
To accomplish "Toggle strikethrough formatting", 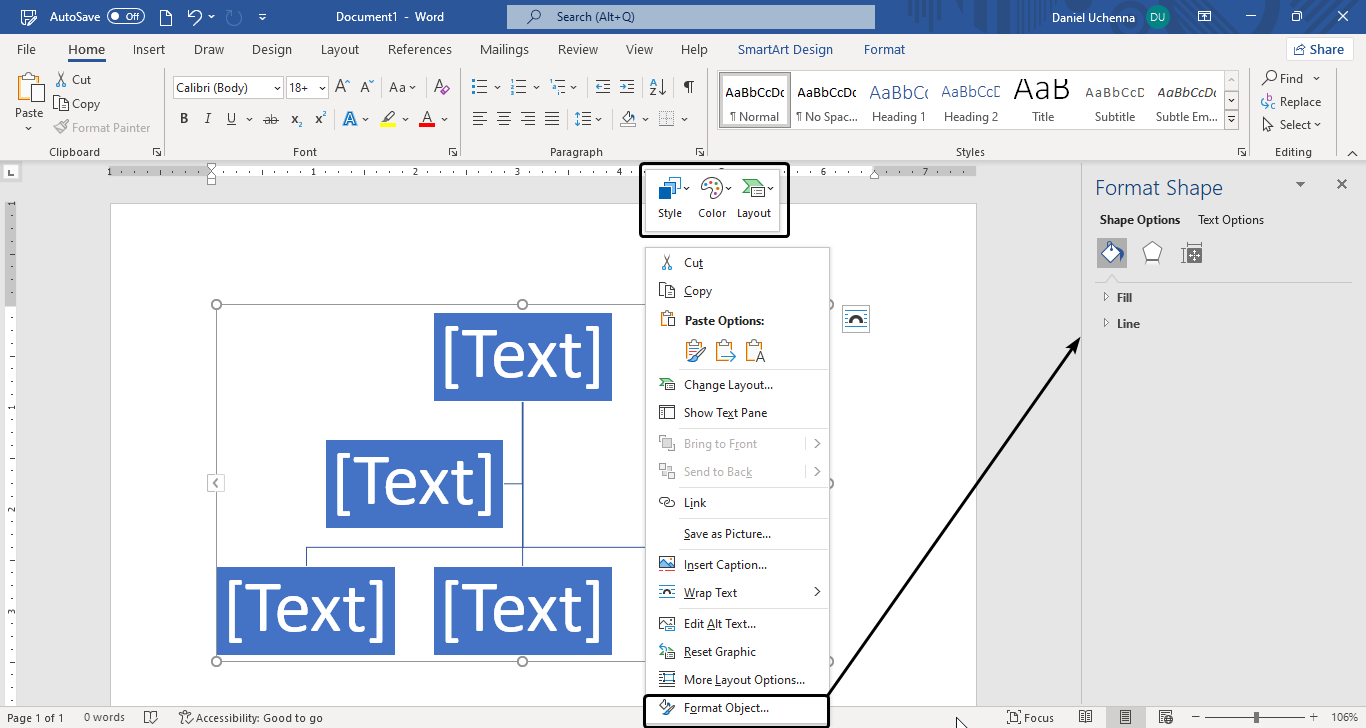I will [270, 118].
